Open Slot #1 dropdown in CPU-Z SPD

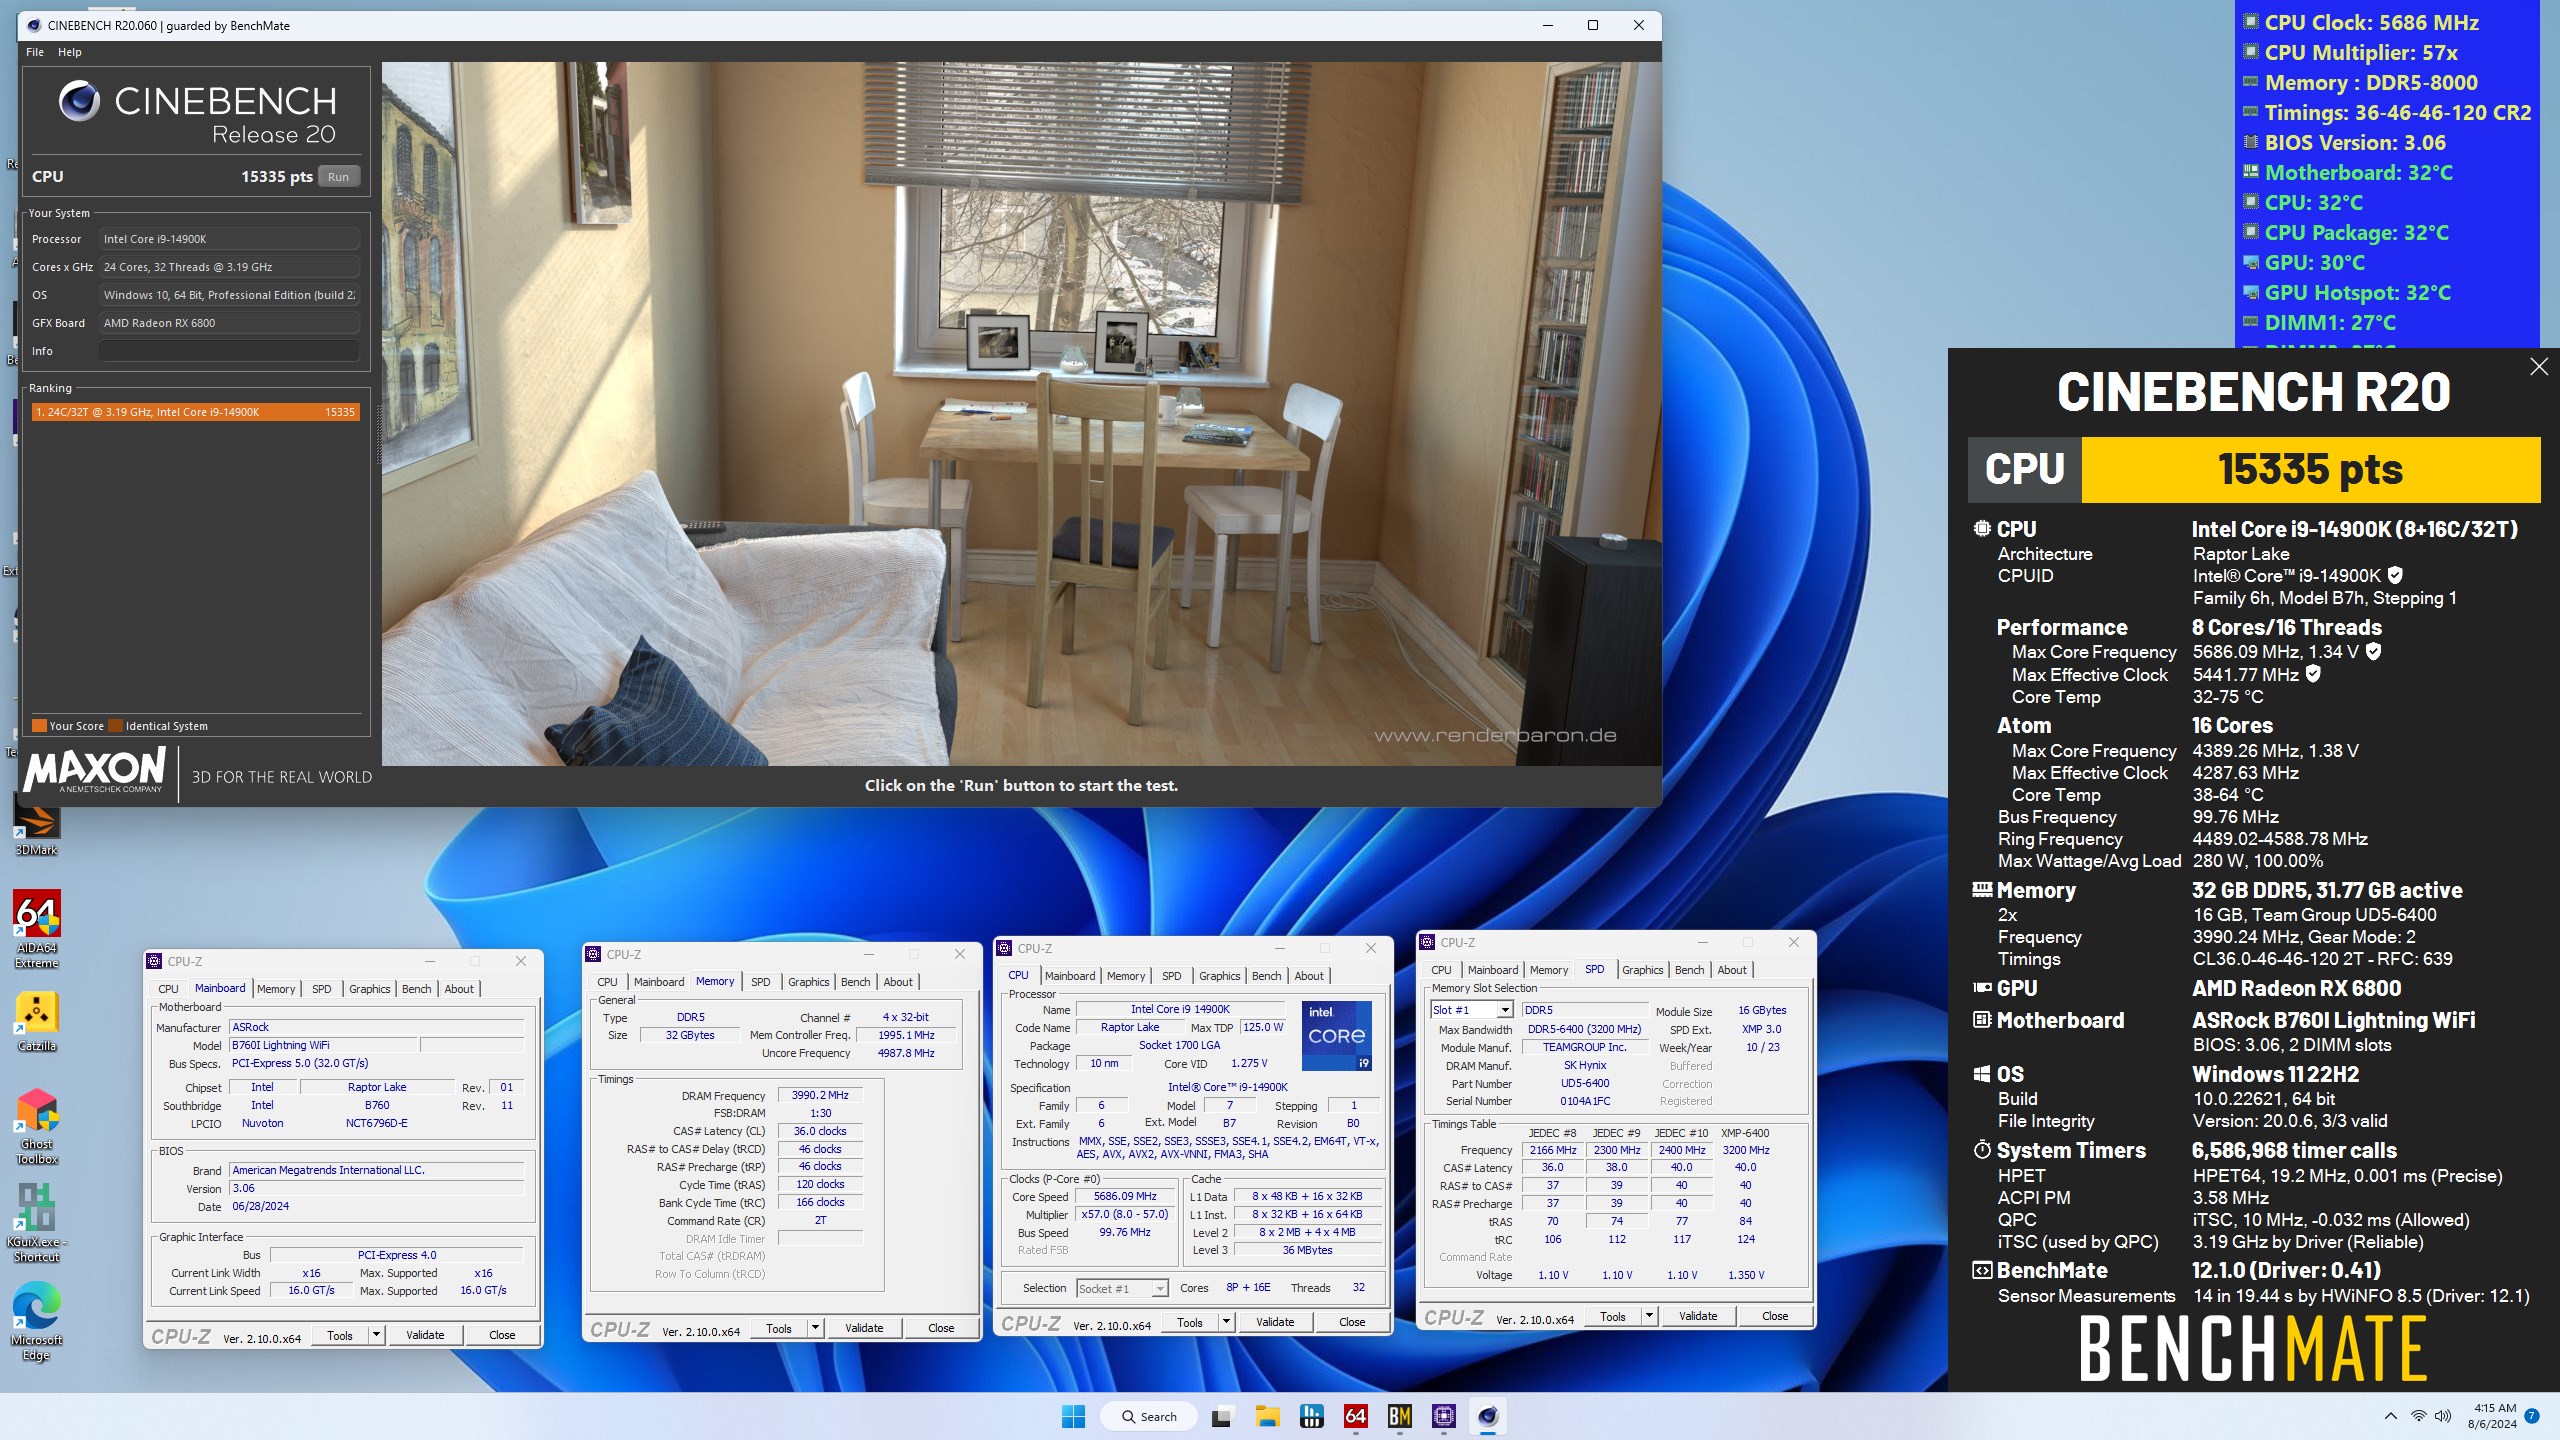click(1504, 1010)
